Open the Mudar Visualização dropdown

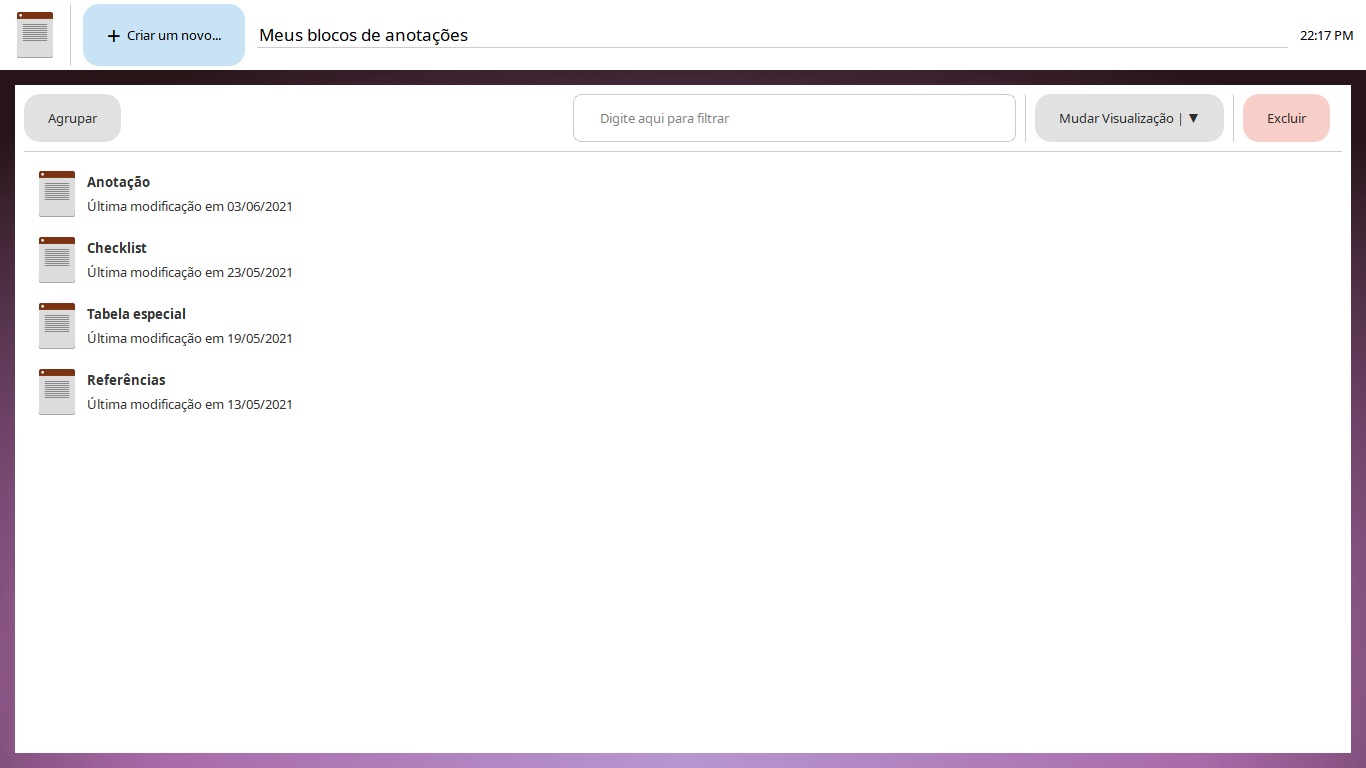[1116, 118]
